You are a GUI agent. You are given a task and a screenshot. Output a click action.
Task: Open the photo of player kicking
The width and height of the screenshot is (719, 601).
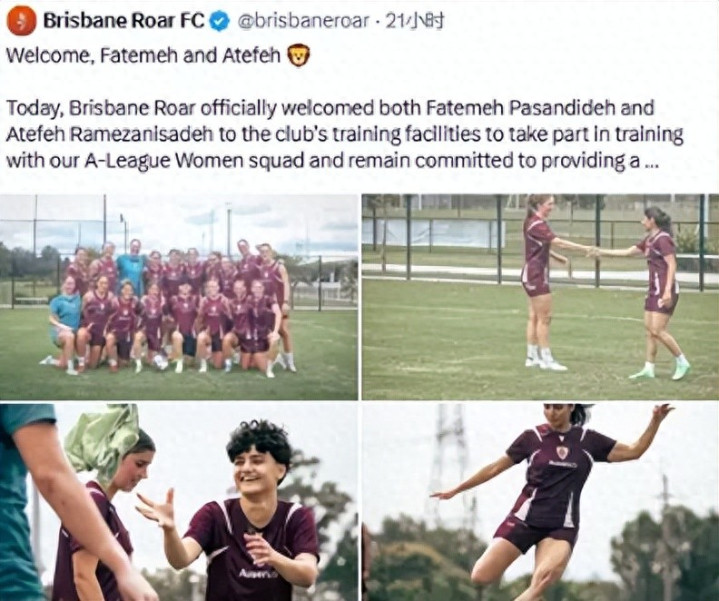[540, 502]
